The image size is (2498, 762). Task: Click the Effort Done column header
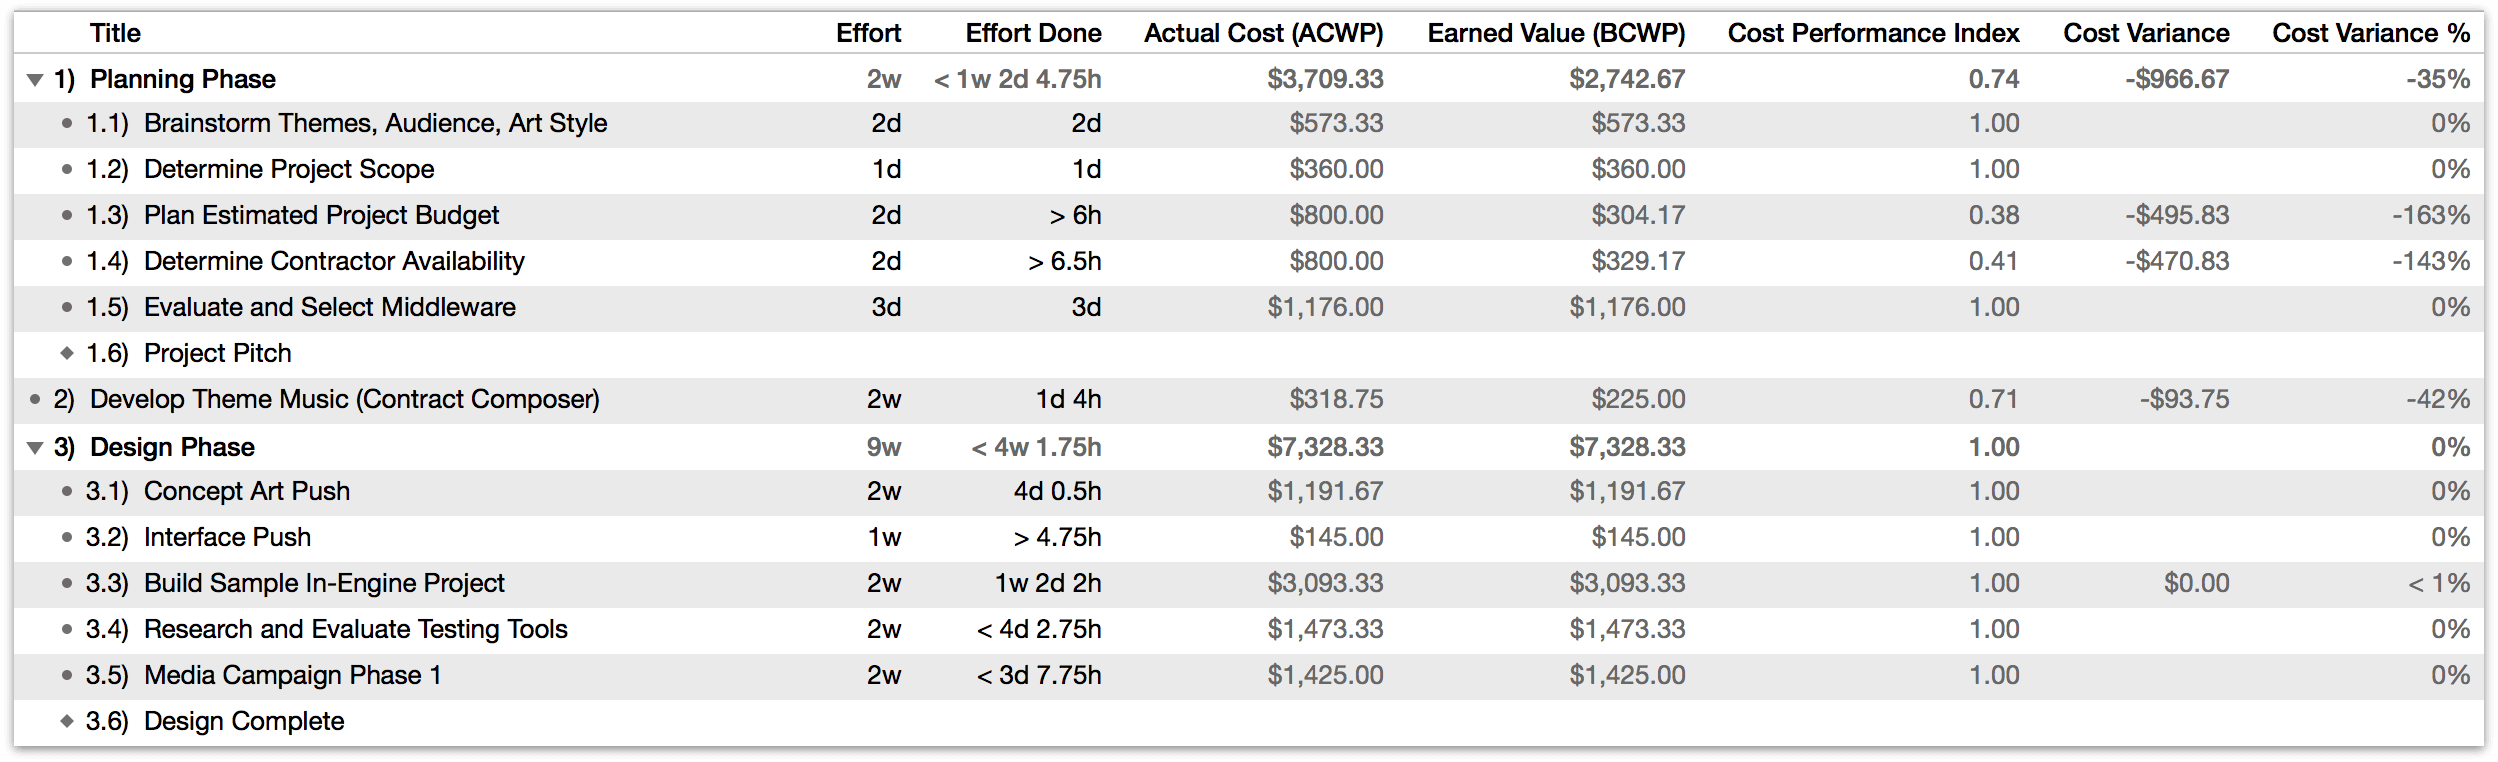pyautogui.click(x=1032, y=33)
